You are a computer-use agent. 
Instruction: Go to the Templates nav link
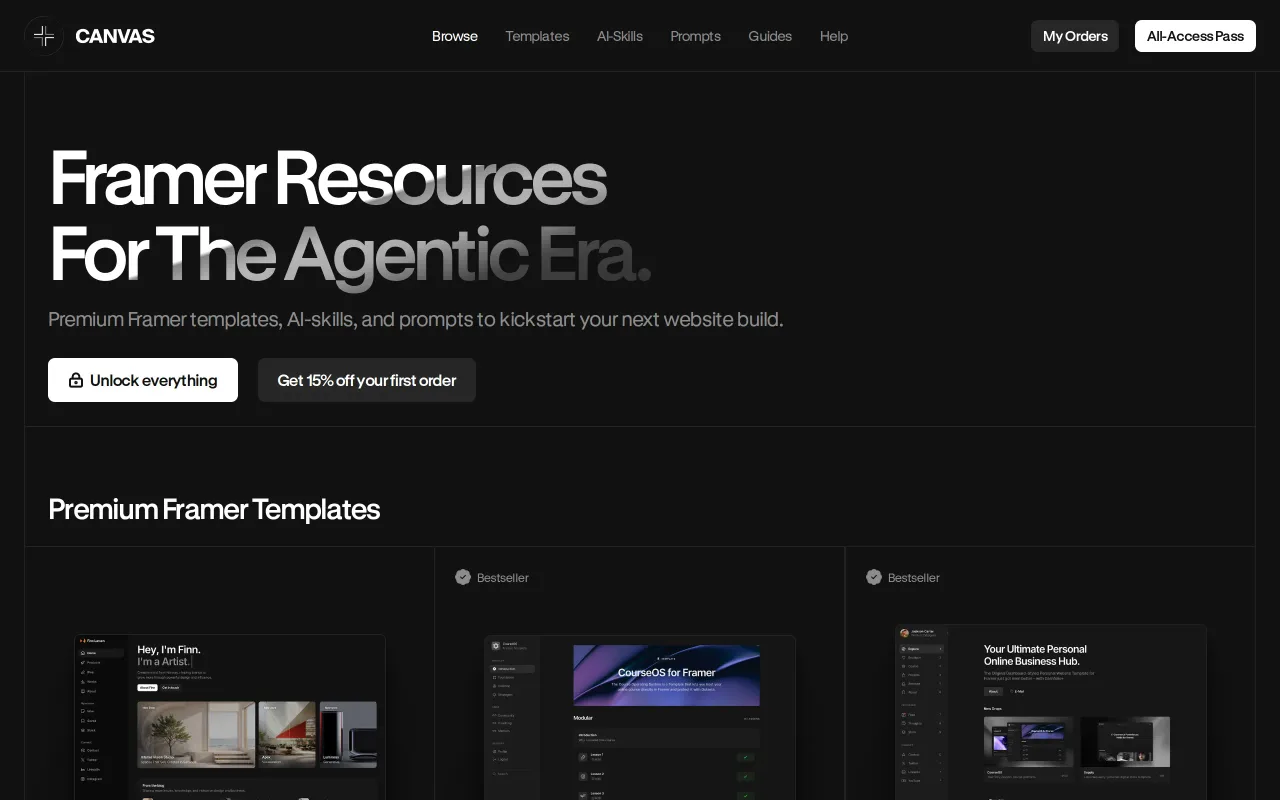click(537, 36)
